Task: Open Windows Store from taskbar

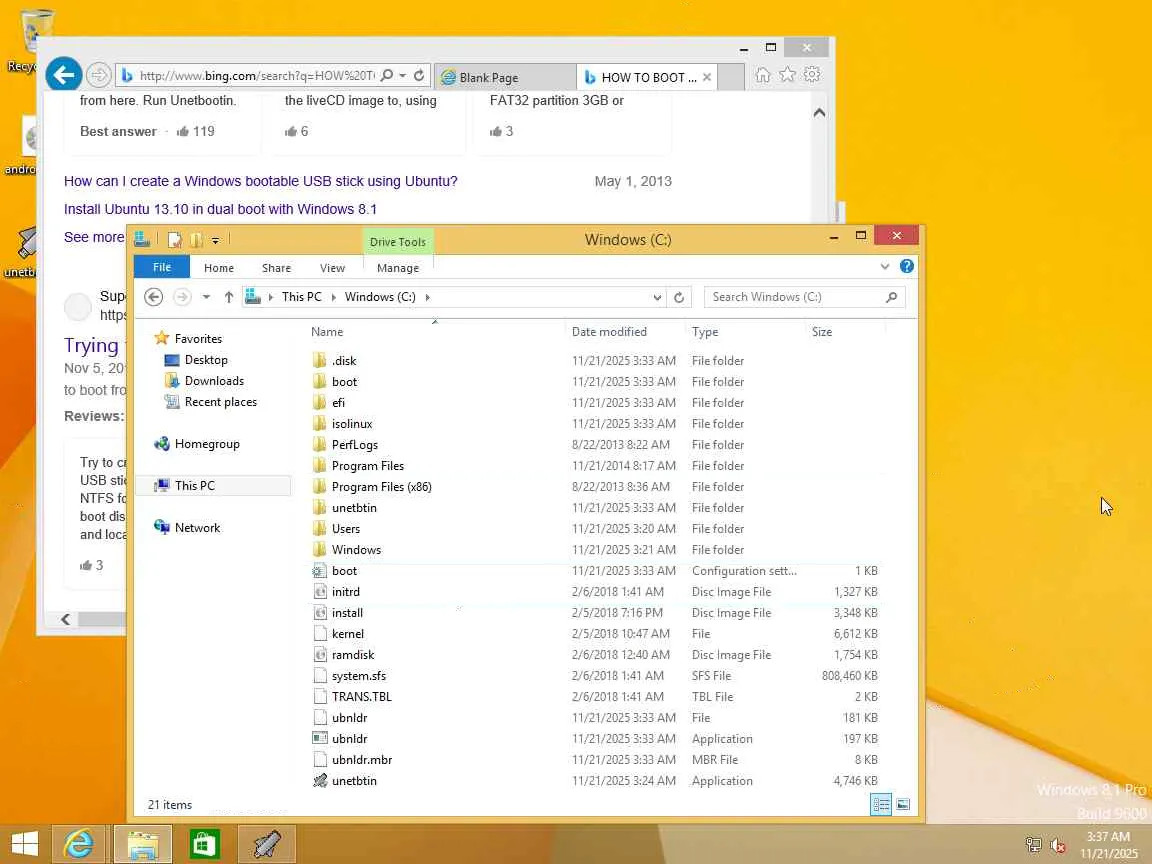Action: [204, 843]
